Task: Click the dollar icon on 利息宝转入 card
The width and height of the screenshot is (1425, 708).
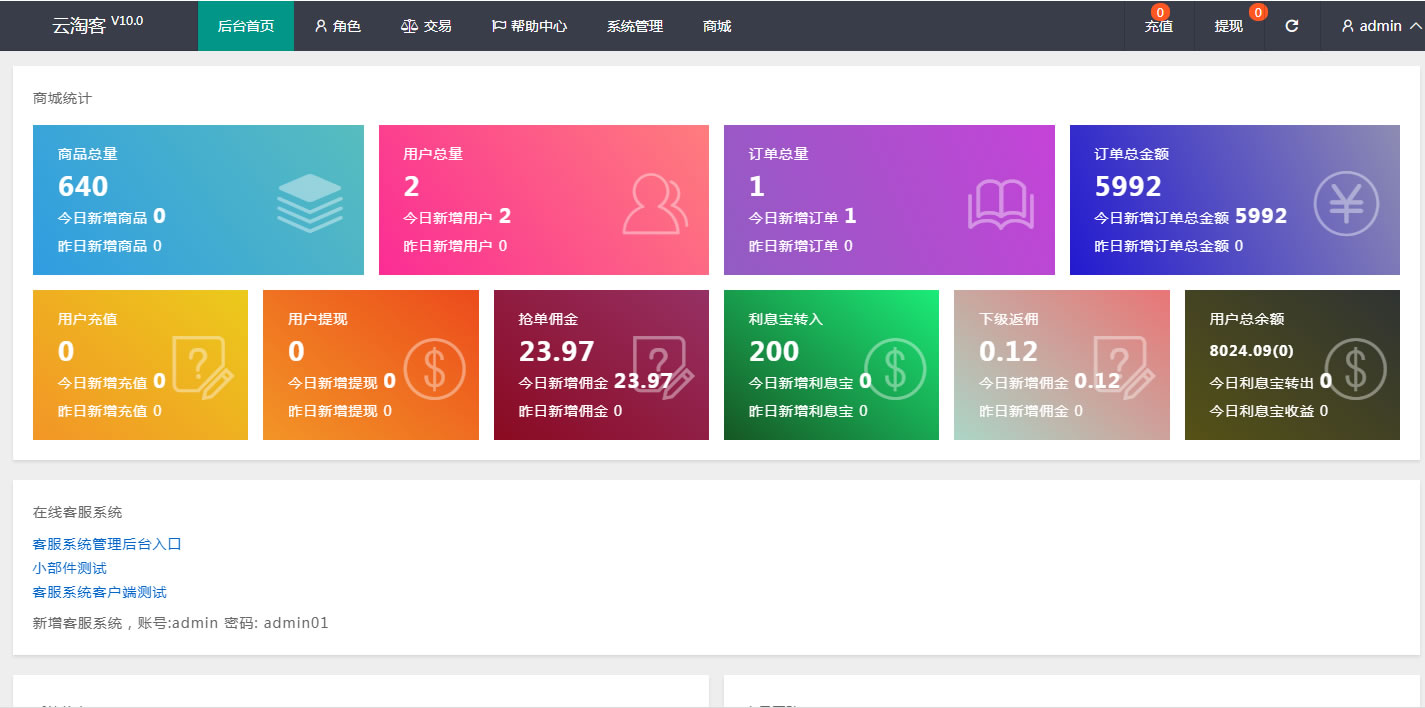Action: (895, 369)
